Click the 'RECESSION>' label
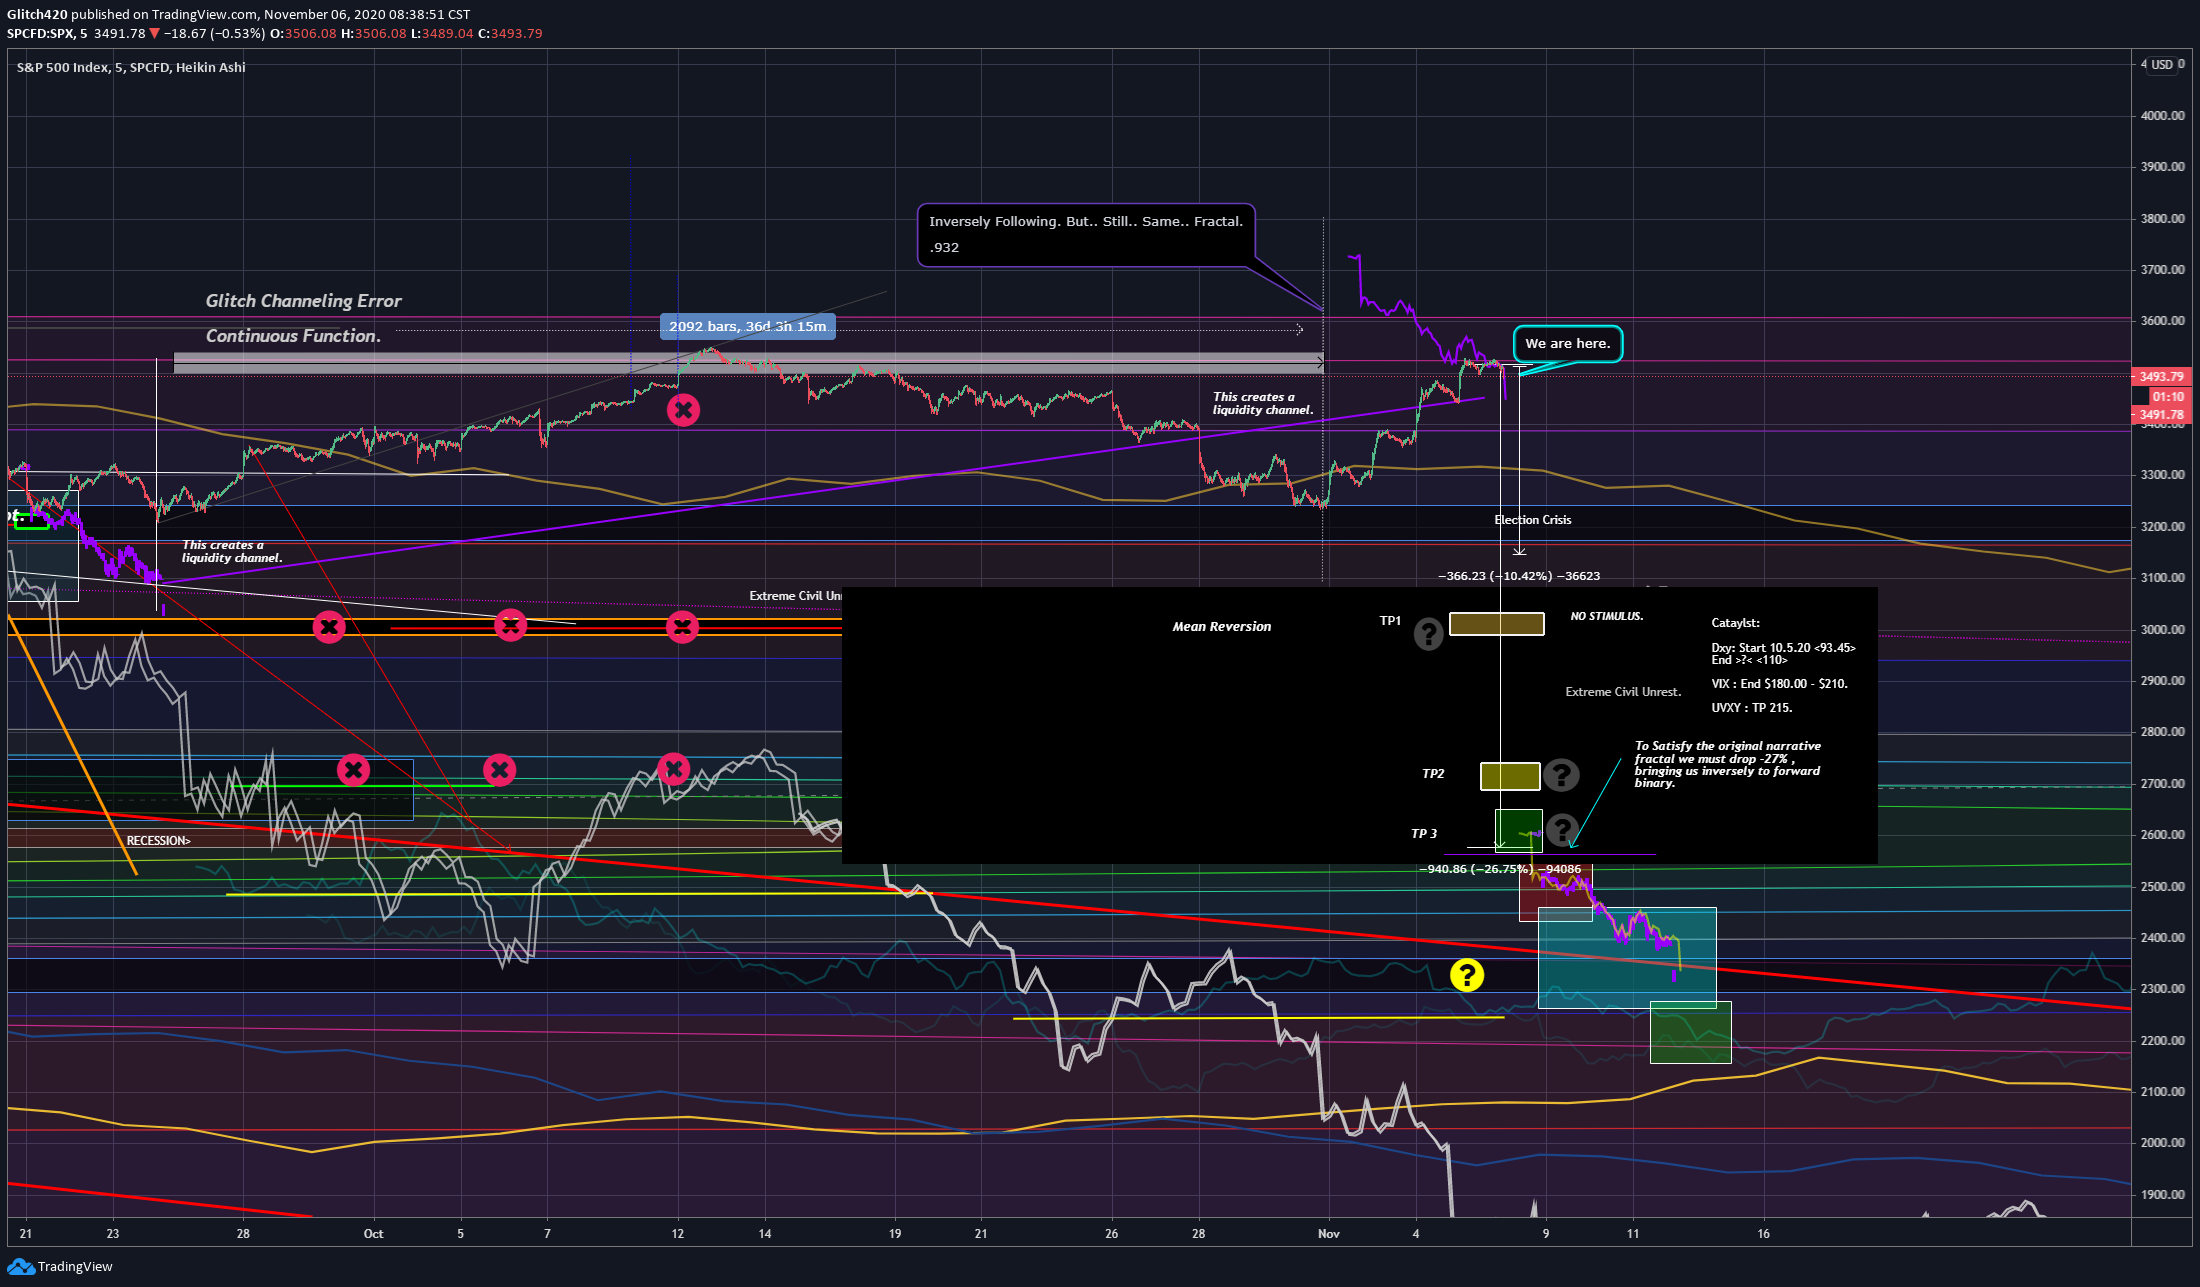 pyautogui.click(x=158, y=841)
